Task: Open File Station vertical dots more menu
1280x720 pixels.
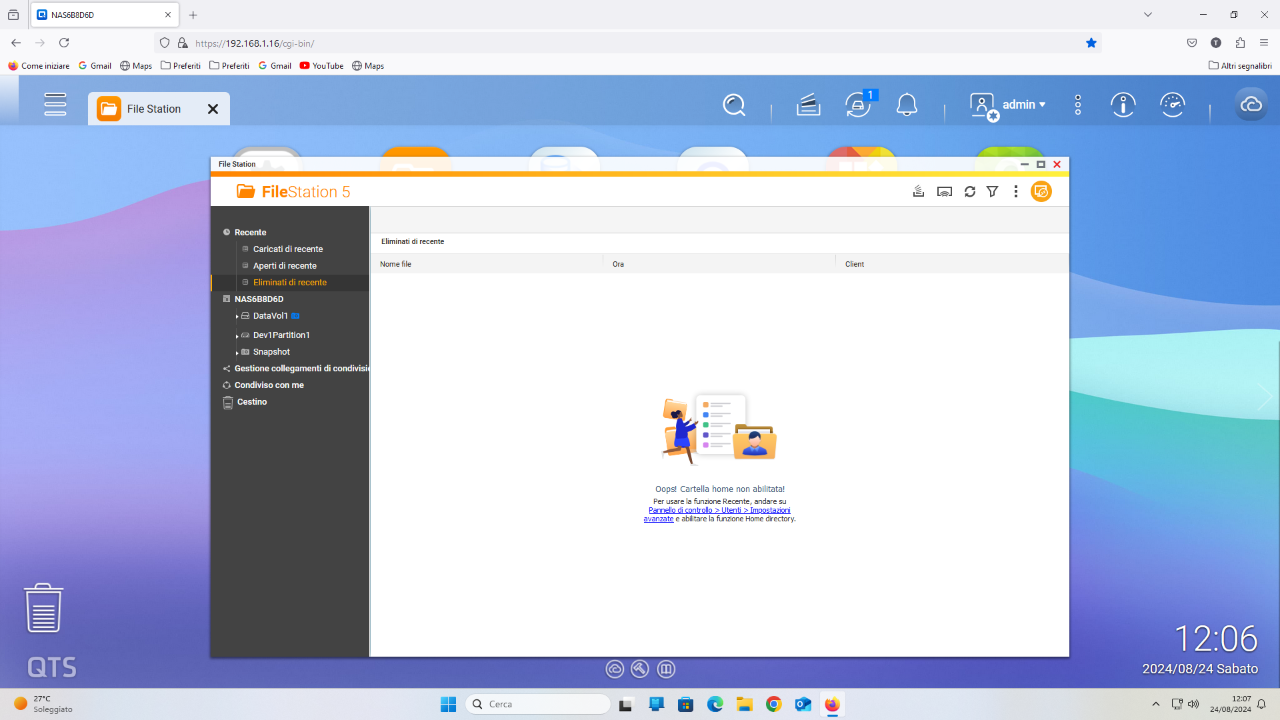Action: pyautogui.click(x=1016, y=192)
